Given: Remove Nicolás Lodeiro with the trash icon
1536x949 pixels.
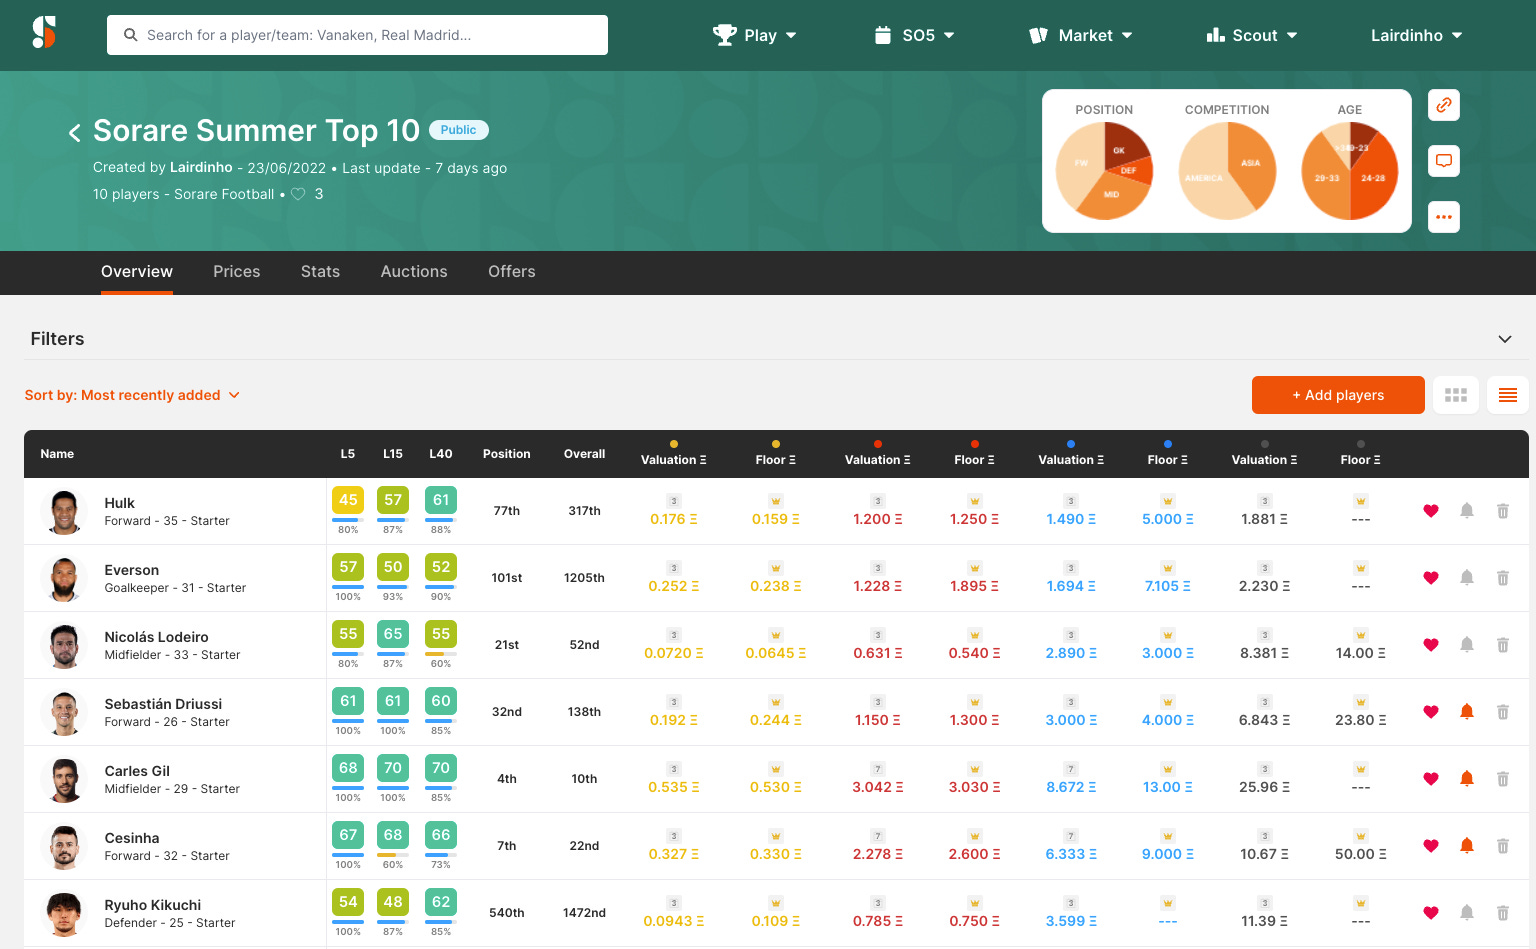Looking at the screenshot, I should point(1503,645).
